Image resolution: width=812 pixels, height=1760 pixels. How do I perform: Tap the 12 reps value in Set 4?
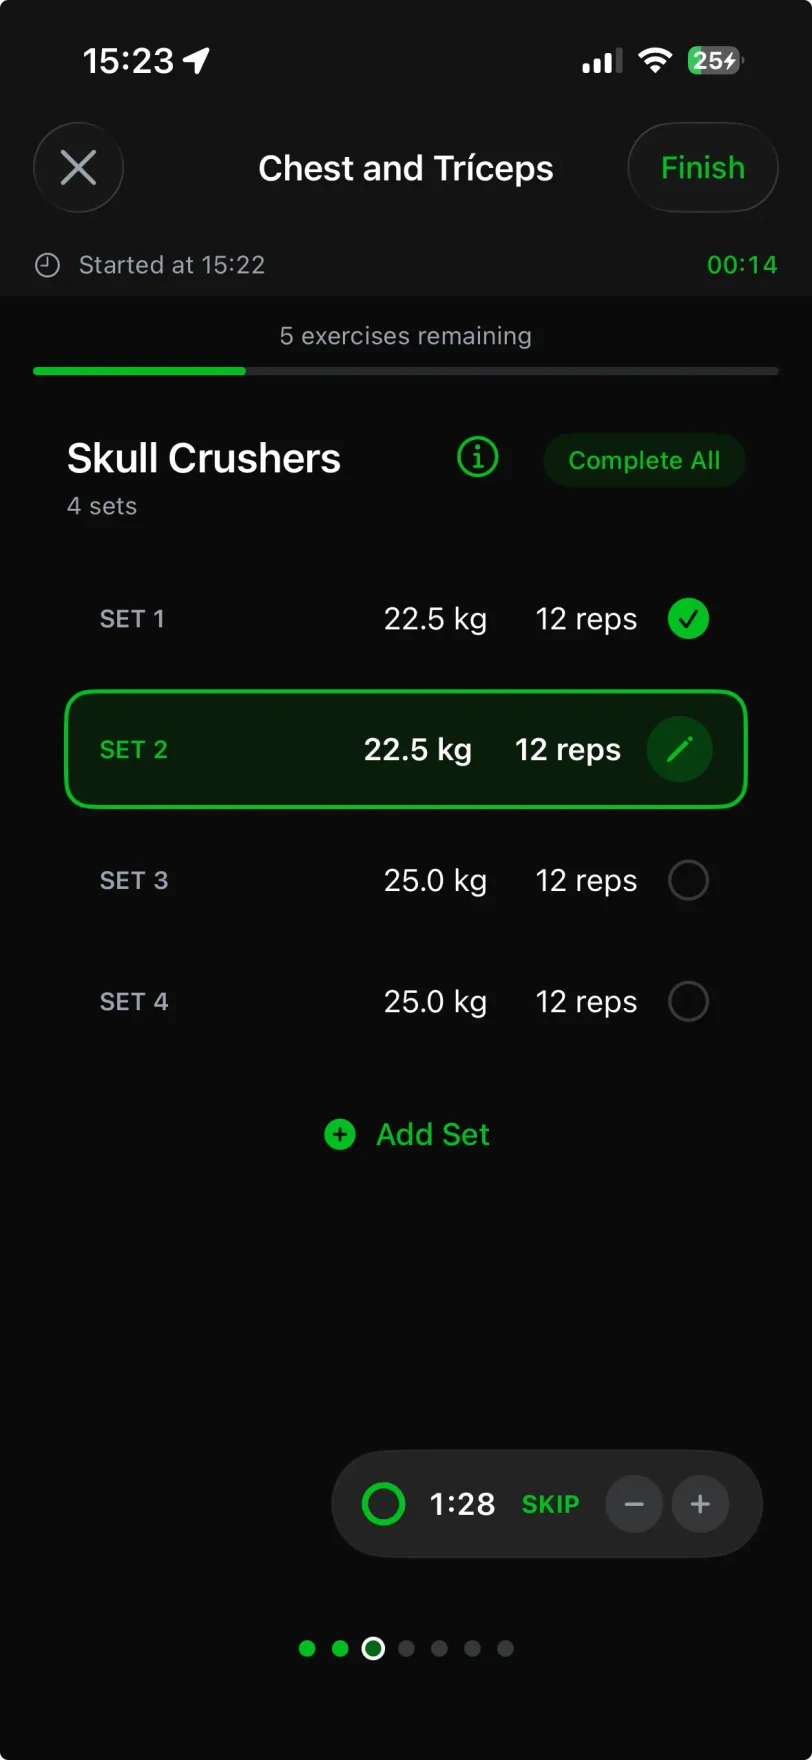pyautogui.click(x=586, y=1001)
